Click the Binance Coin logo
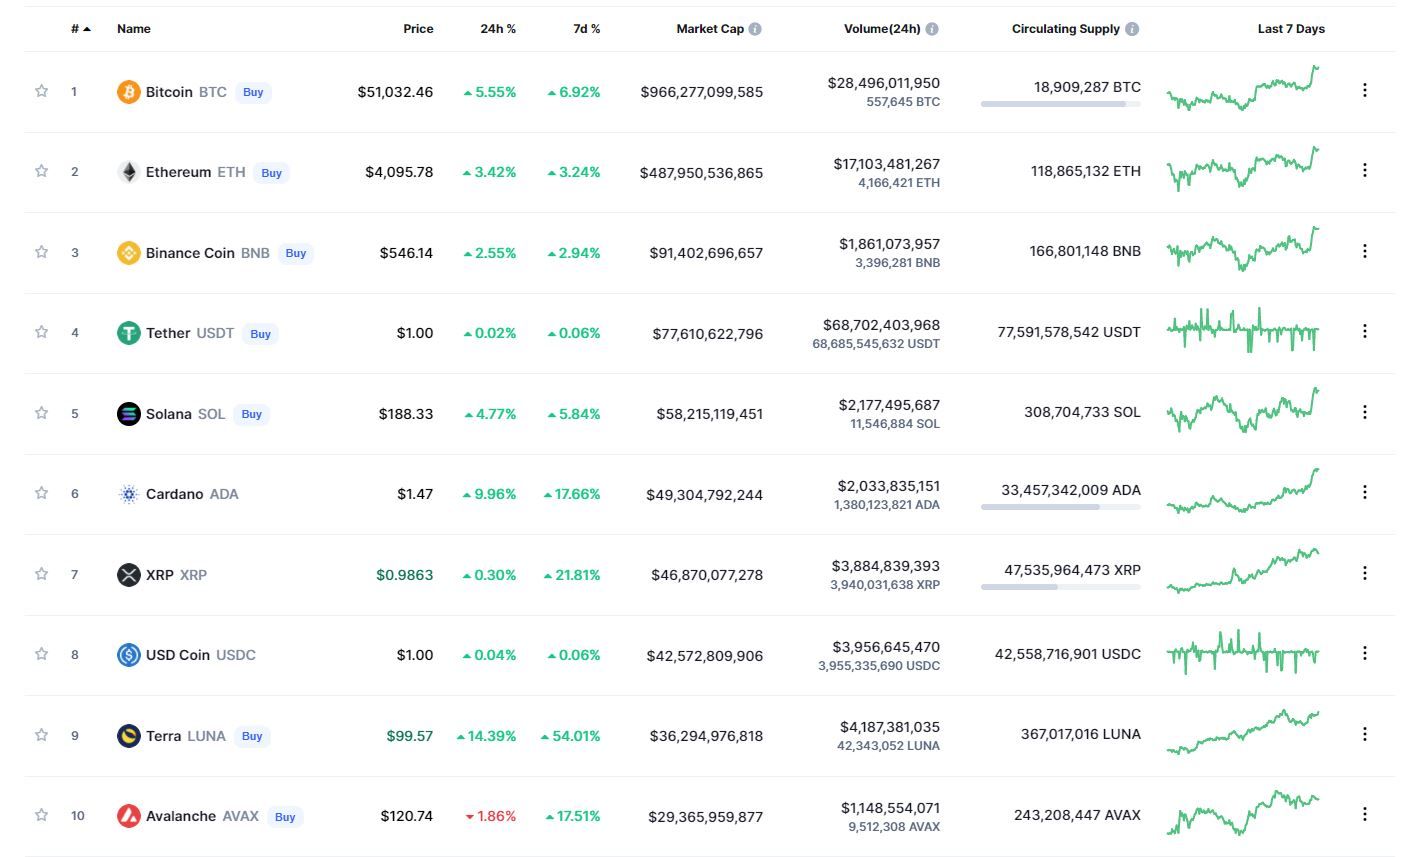 pos(128,253)
